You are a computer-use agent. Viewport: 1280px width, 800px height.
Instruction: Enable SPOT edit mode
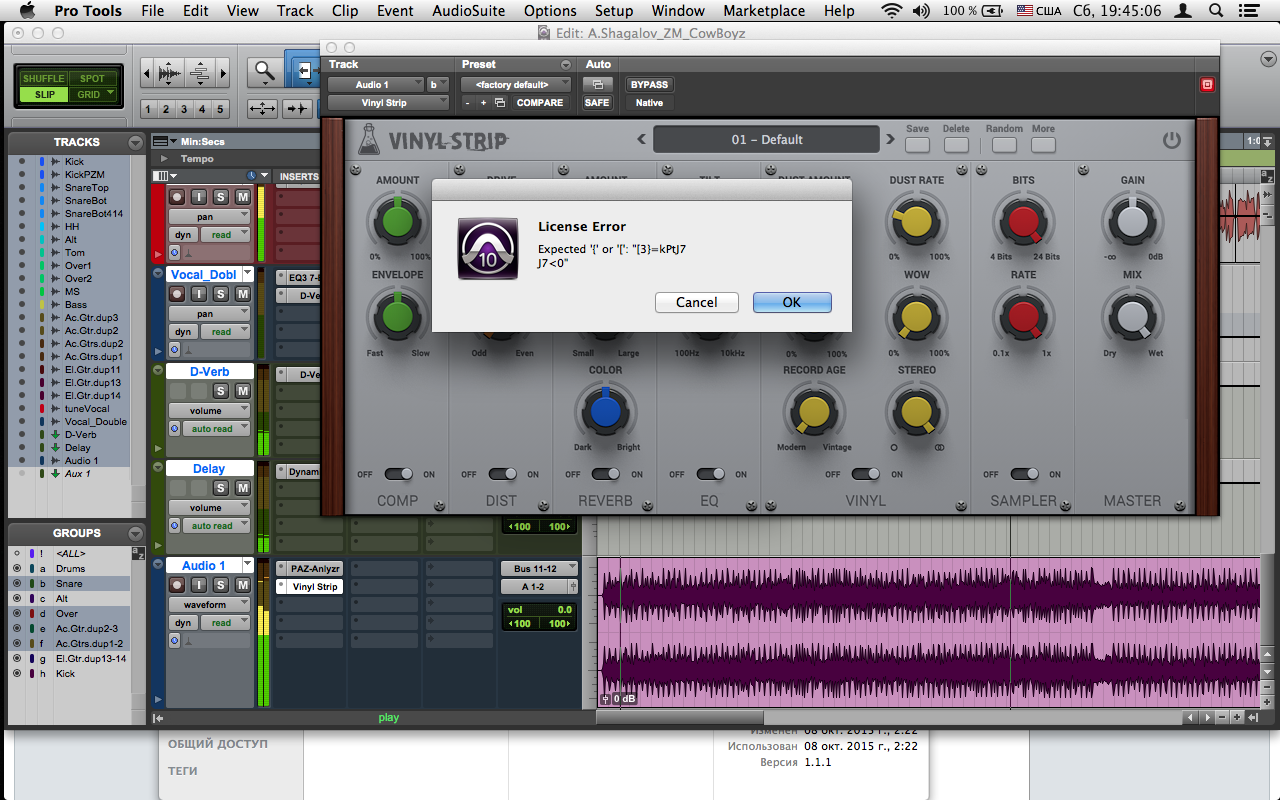[x=92, y=78]
